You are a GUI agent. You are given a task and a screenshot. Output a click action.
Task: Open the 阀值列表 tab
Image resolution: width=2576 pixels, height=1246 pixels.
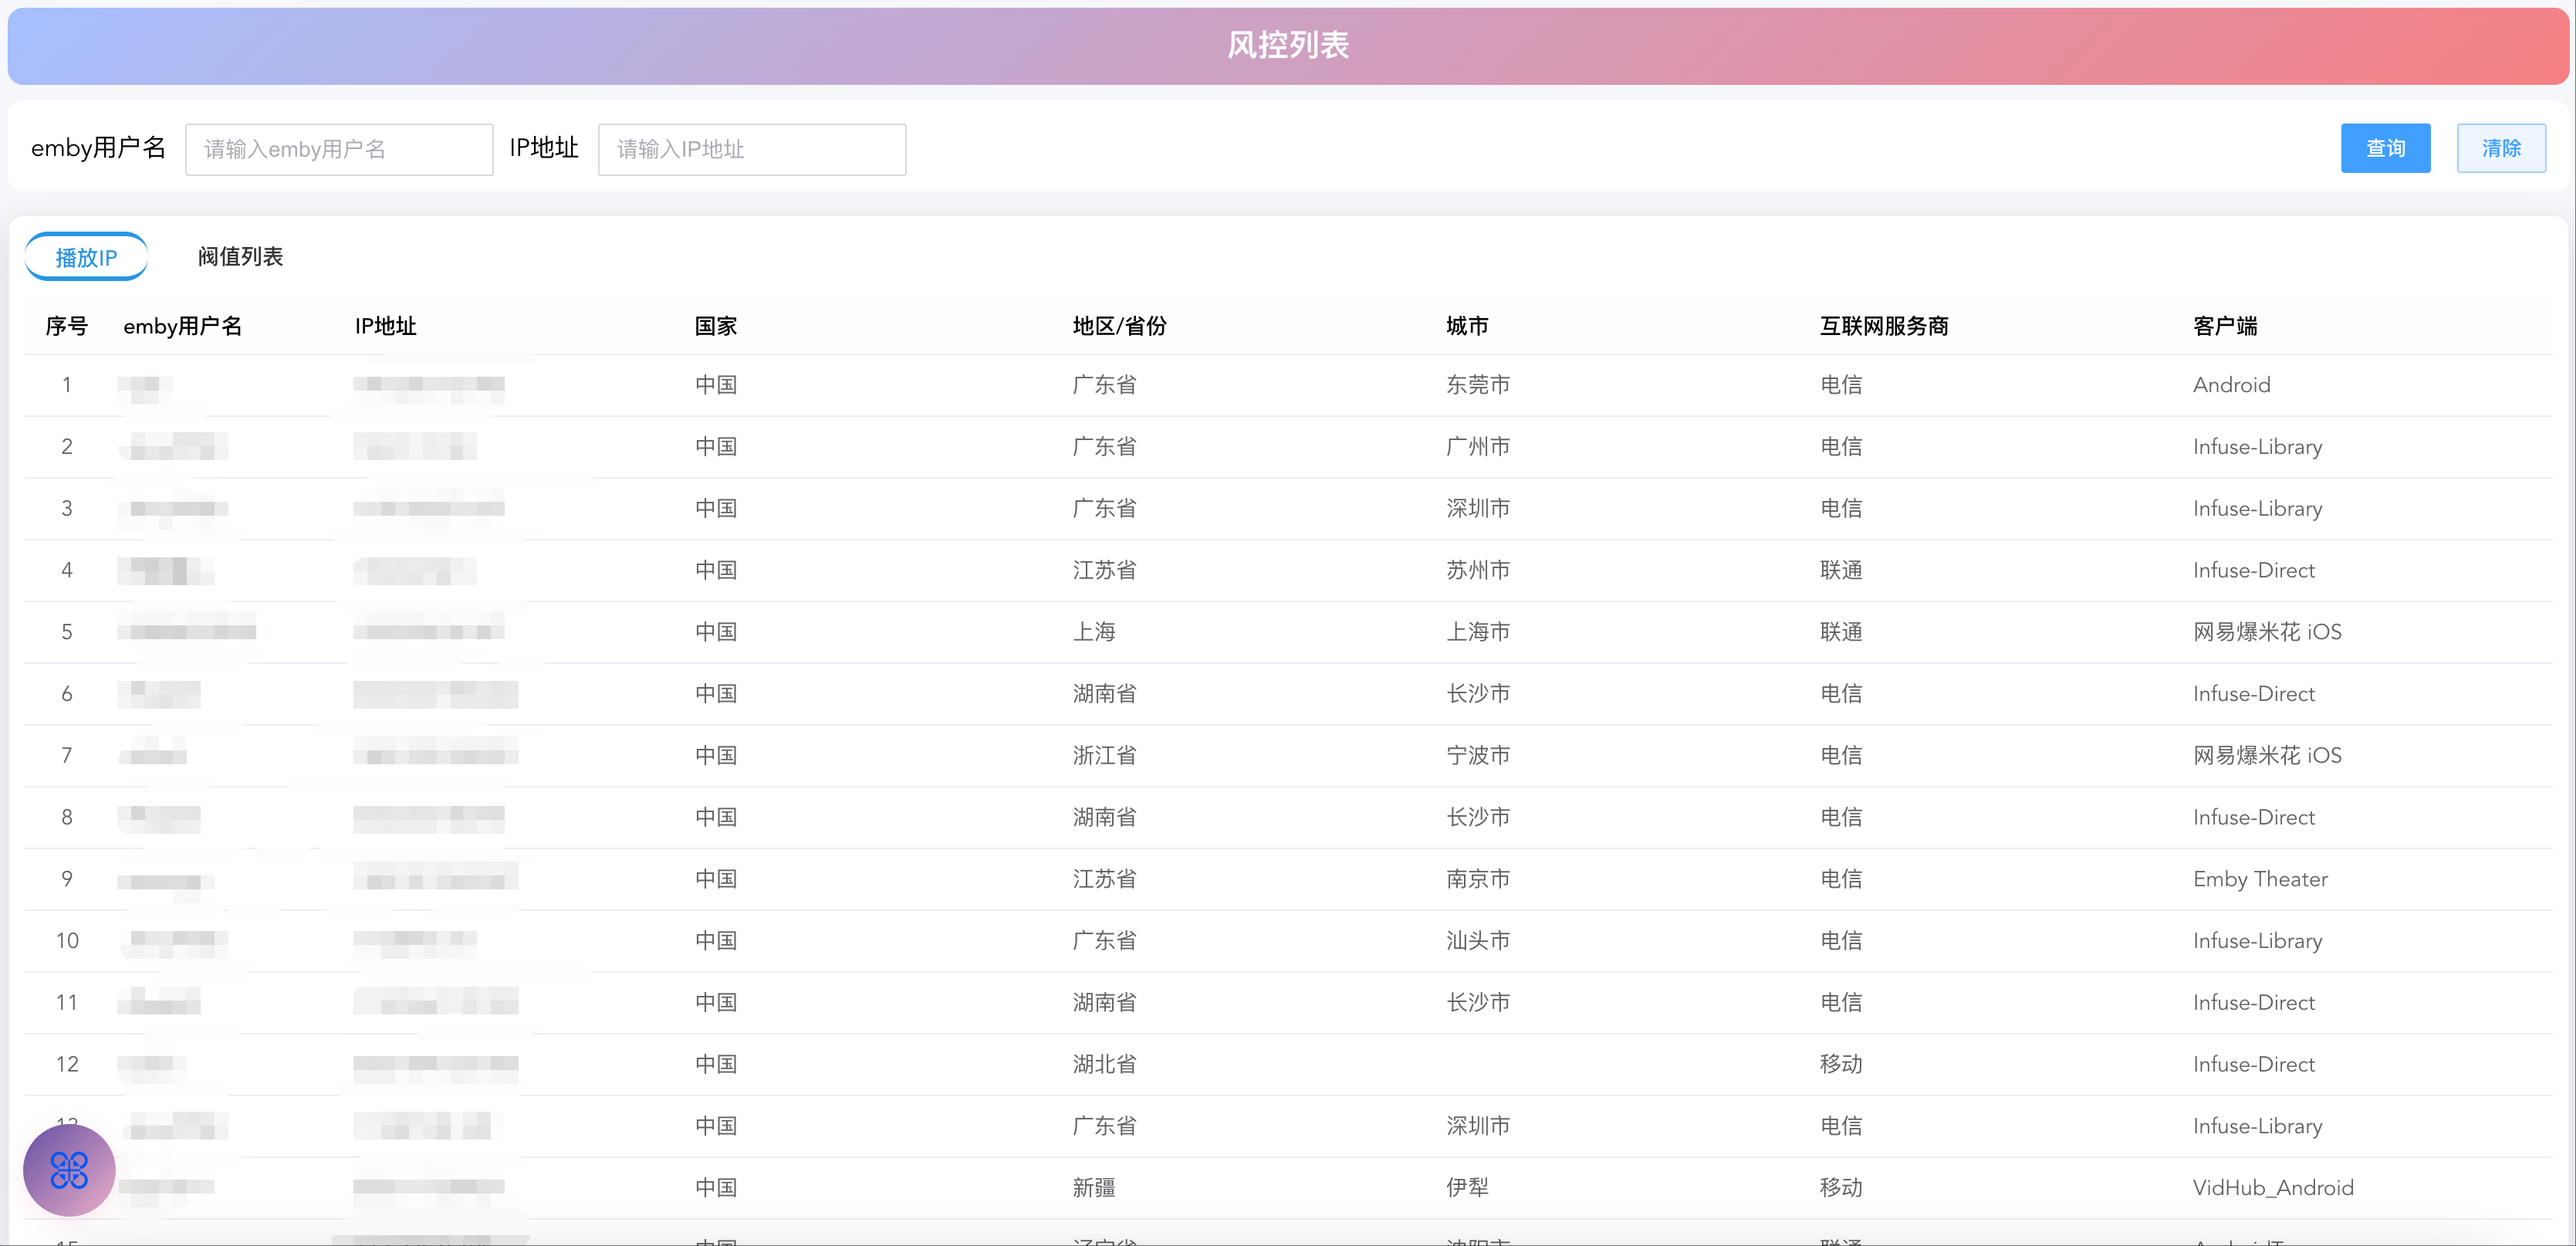[240, 257]
